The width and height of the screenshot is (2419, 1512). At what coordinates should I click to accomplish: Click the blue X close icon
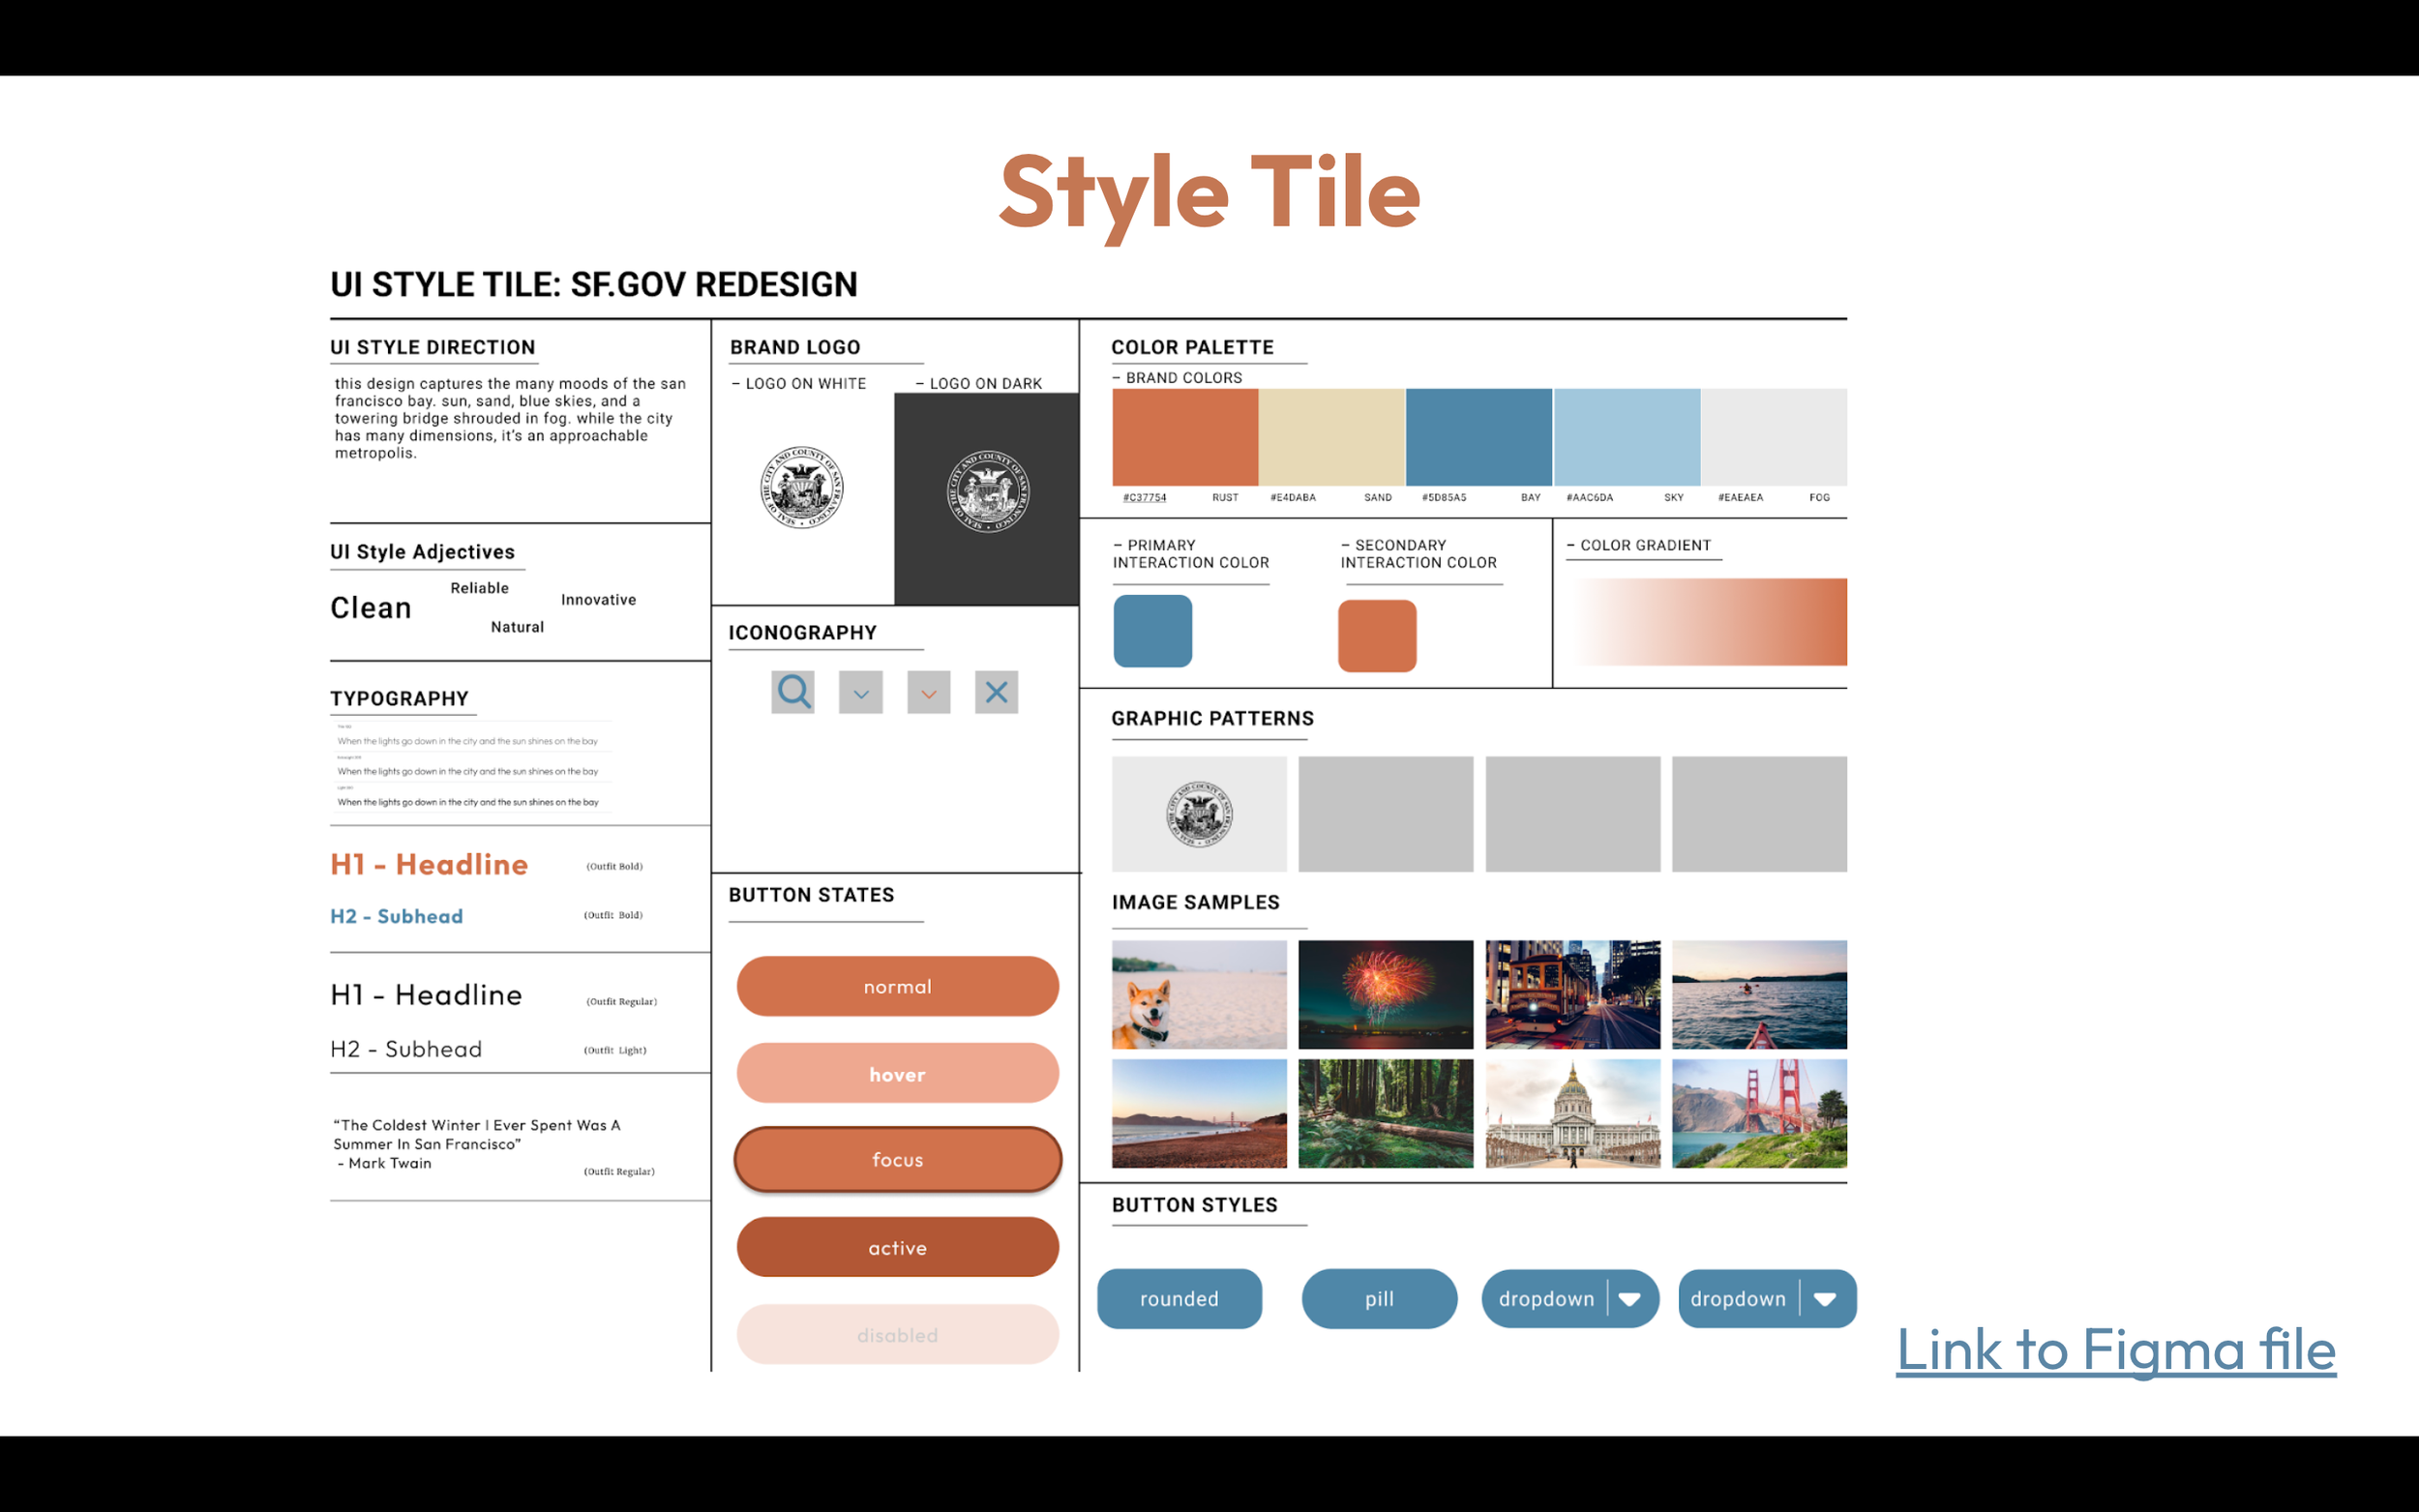coord(996,692)
